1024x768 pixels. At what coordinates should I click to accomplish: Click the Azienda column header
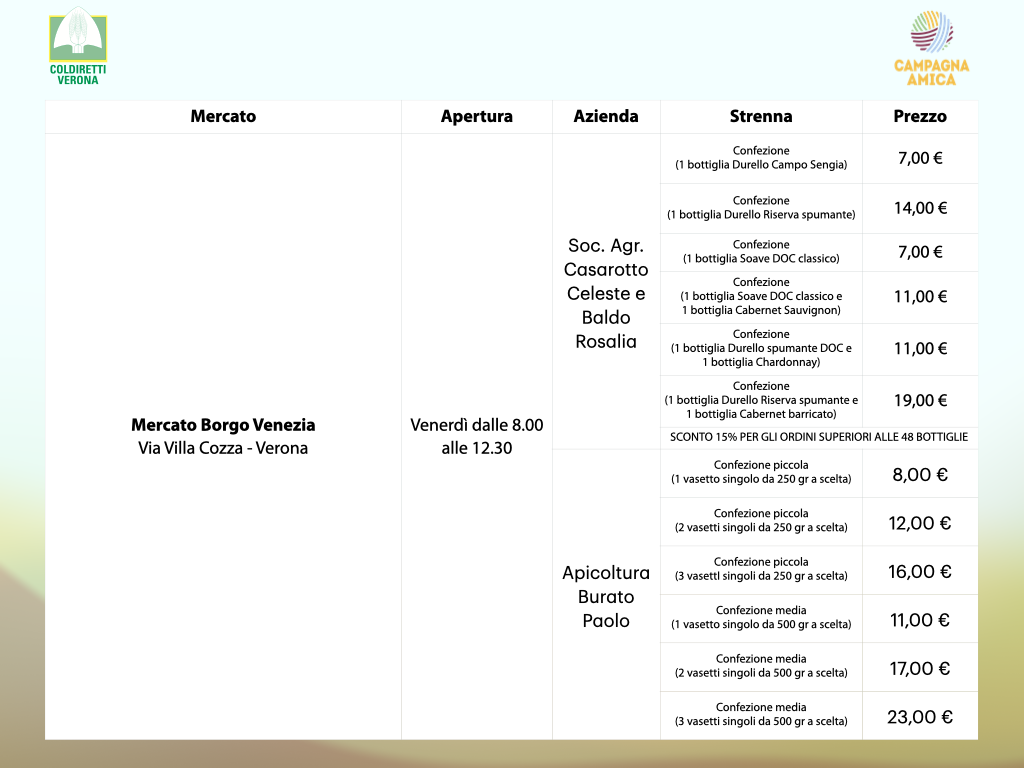coord(606,117)
